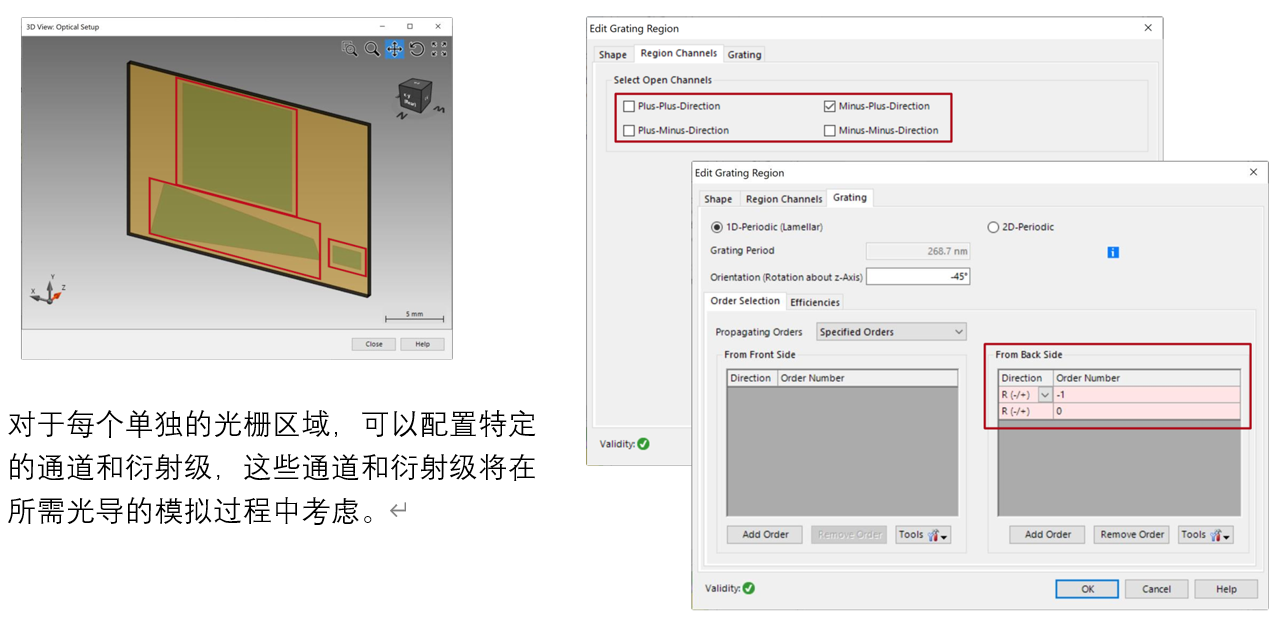Click Help in the Edit Grating Region dialog
The width and height of the screenshot is (1279, 624).
click(1226, 589)
